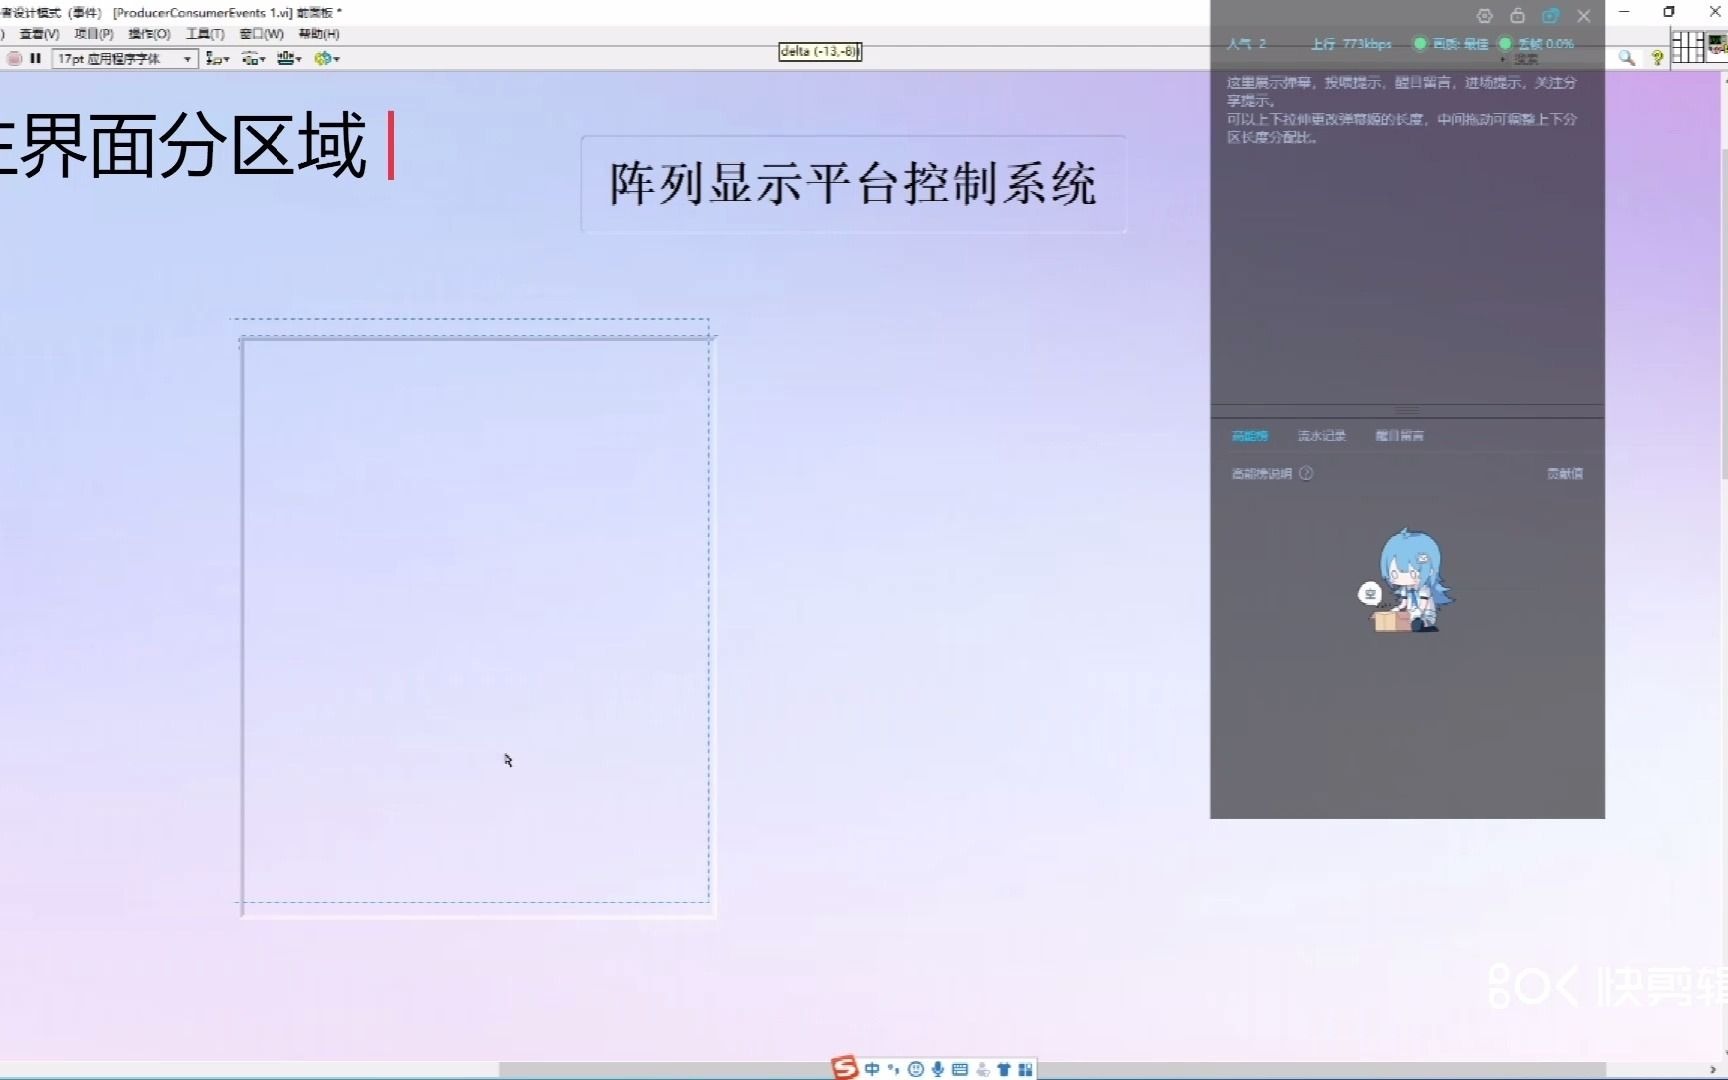Viewport: 1728px width, 1080px height.
Task: Open the 操作(O) menu
Action: [149, 34]
